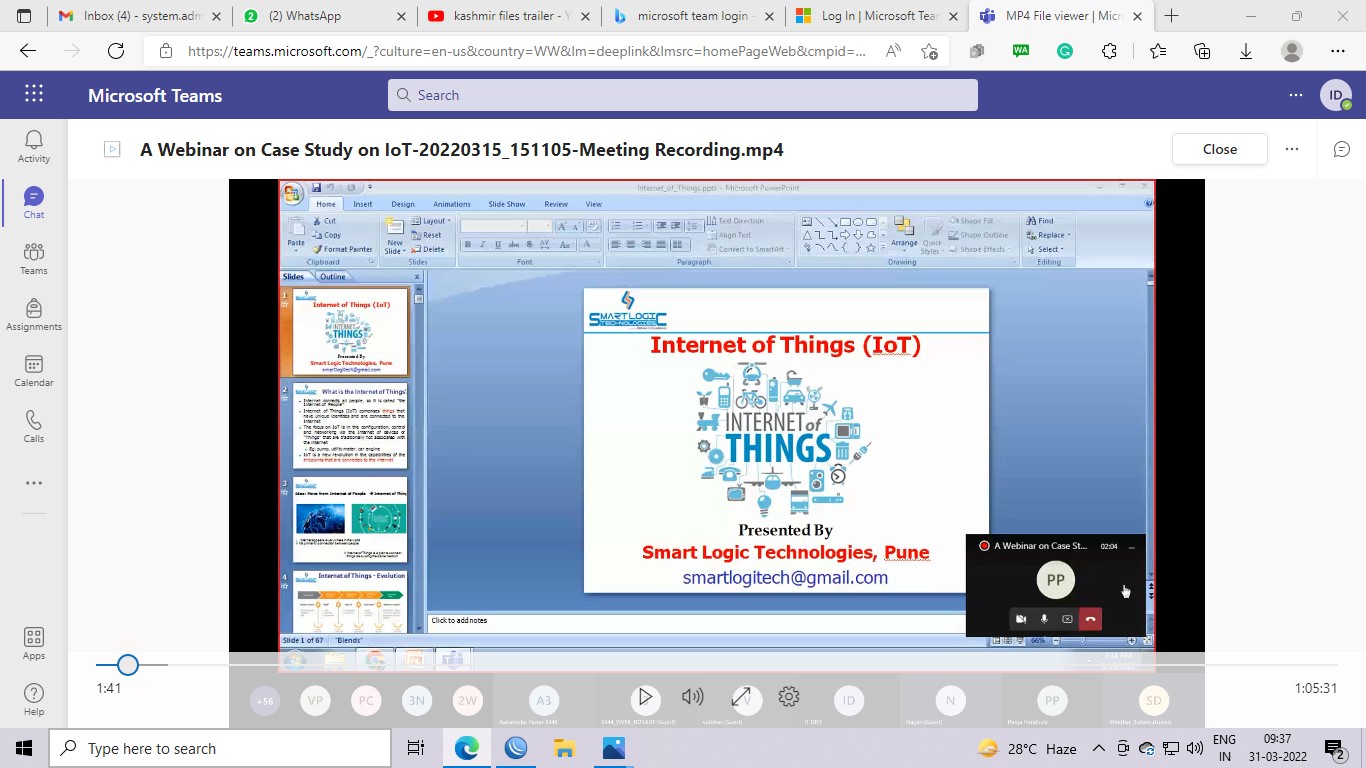This screenshot has height=768, width=1366.
Task: Open Calendar in Teams sidebar
Action: pyautogui.click(x=34, y=370)
